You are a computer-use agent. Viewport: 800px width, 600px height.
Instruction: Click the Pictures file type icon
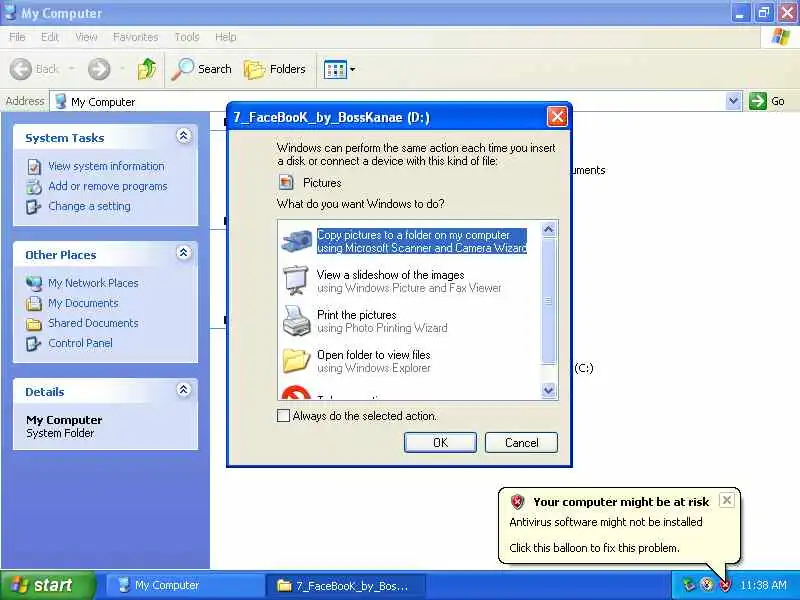286,182
